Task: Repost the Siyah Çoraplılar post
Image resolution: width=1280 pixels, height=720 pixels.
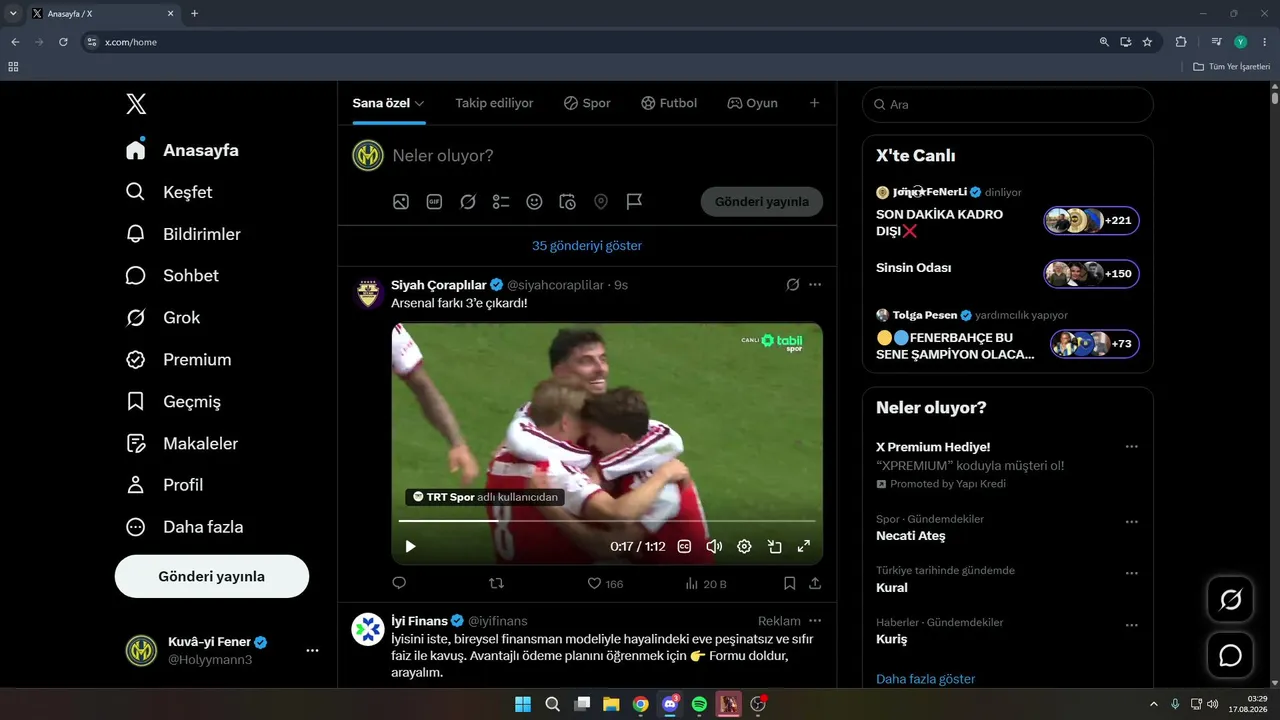Action: [x=496, y=583]
